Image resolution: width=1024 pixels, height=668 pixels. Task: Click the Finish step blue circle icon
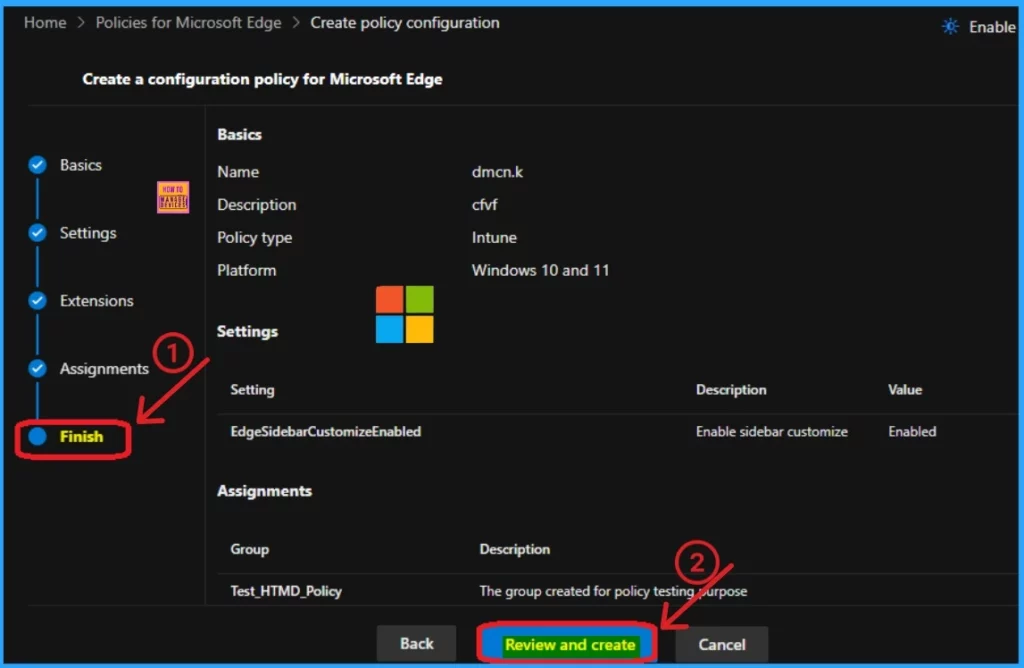click(x=37, y=436)
